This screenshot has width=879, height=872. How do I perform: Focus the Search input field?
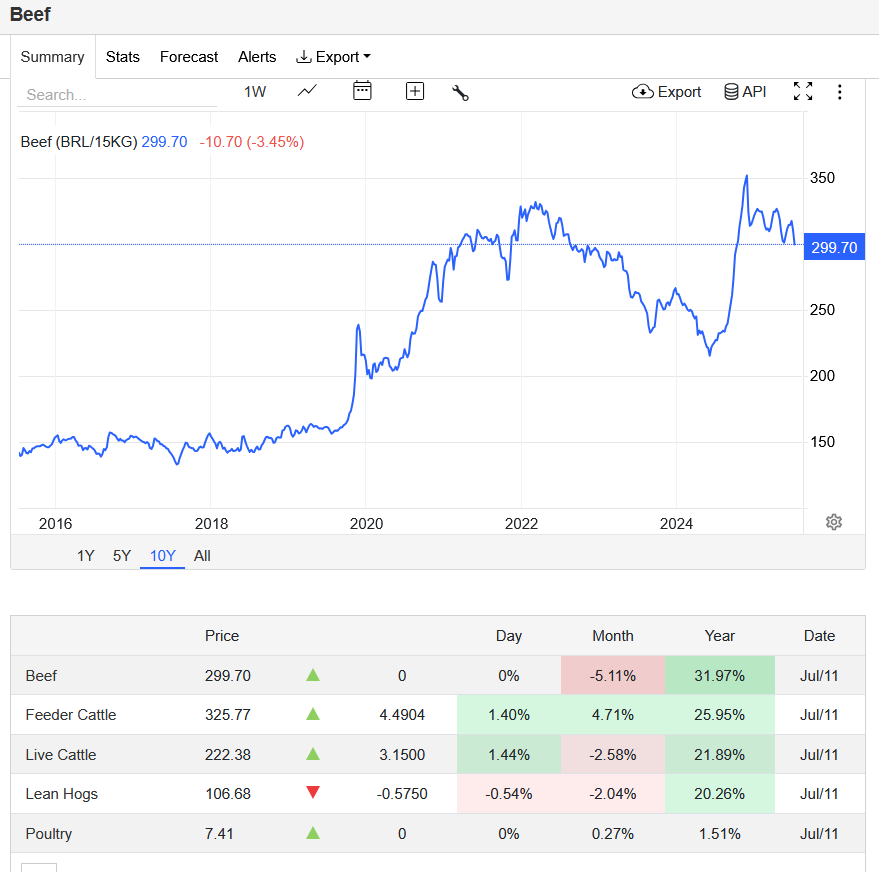pos(117,95)
